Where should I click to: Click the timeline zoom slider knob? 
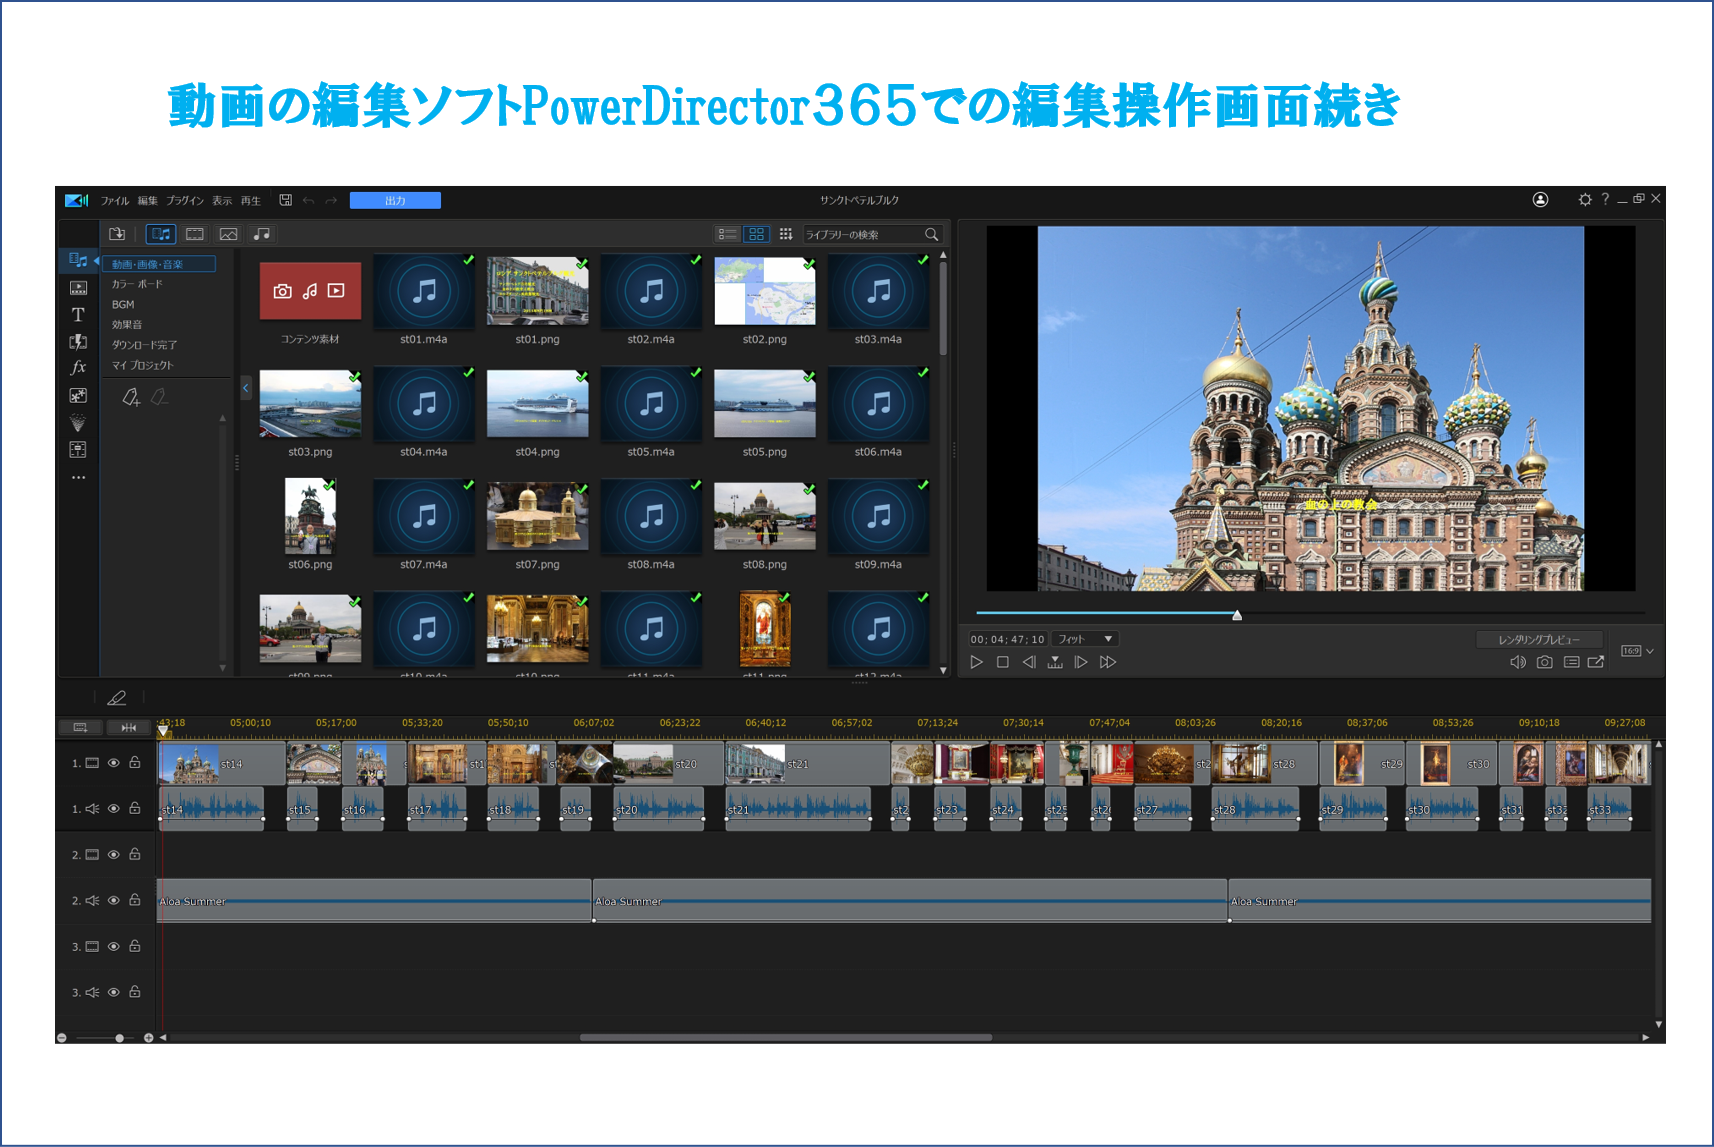pos(119,1038)
